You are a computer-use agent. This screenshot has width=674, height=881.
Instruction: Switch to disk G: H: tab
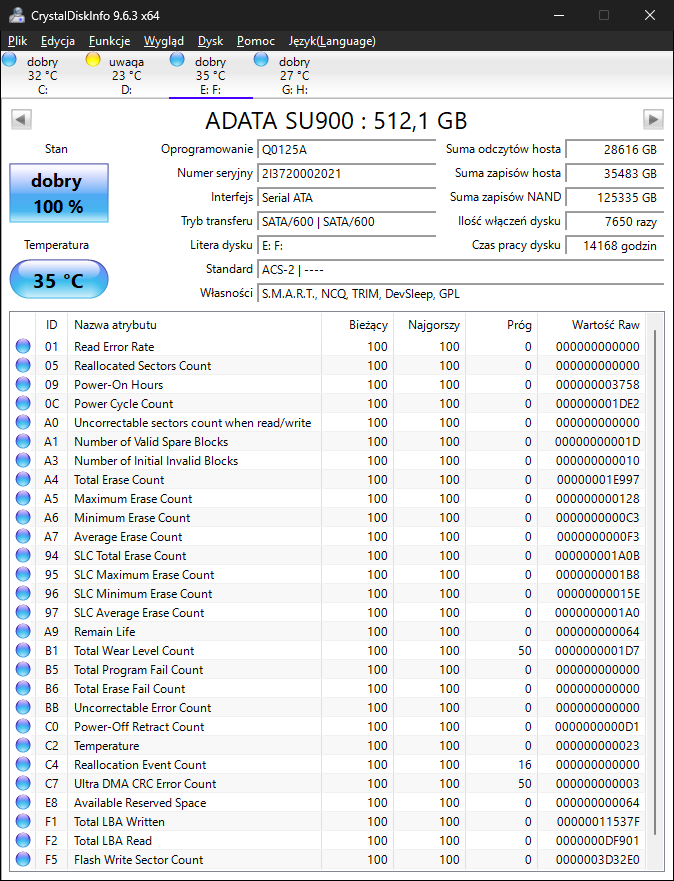[294, 75]
